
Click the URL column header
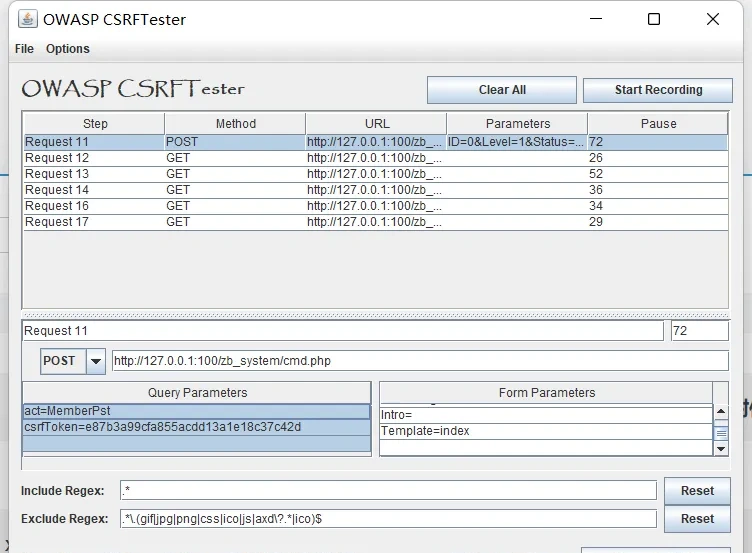click(376, 124)
